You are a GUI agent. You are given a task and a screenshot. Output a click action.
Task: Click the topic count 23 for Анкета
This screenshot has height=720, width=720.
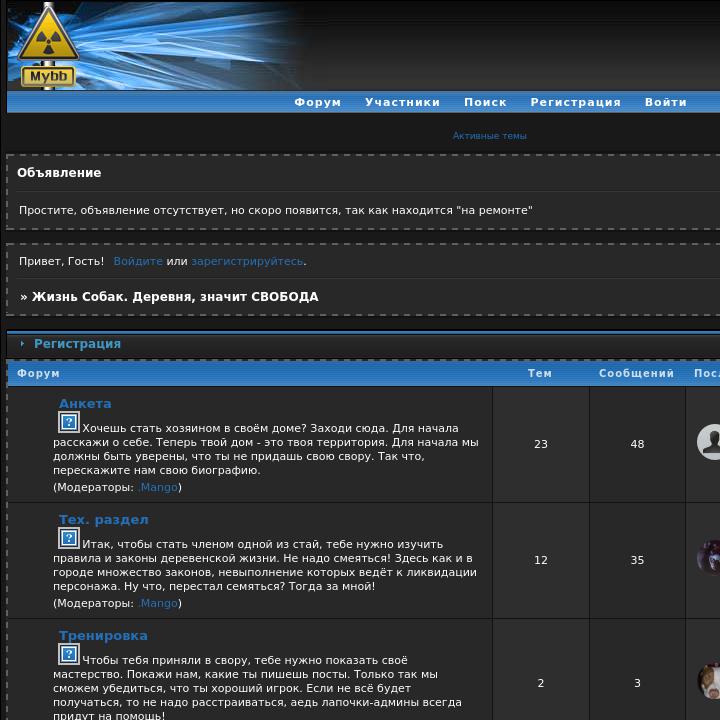tap(541, 444)
